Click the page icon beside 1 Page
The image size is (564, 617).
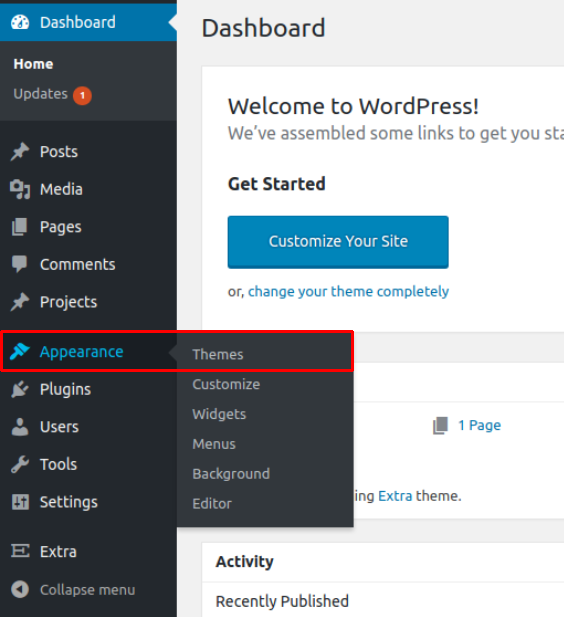click(440, 425)
